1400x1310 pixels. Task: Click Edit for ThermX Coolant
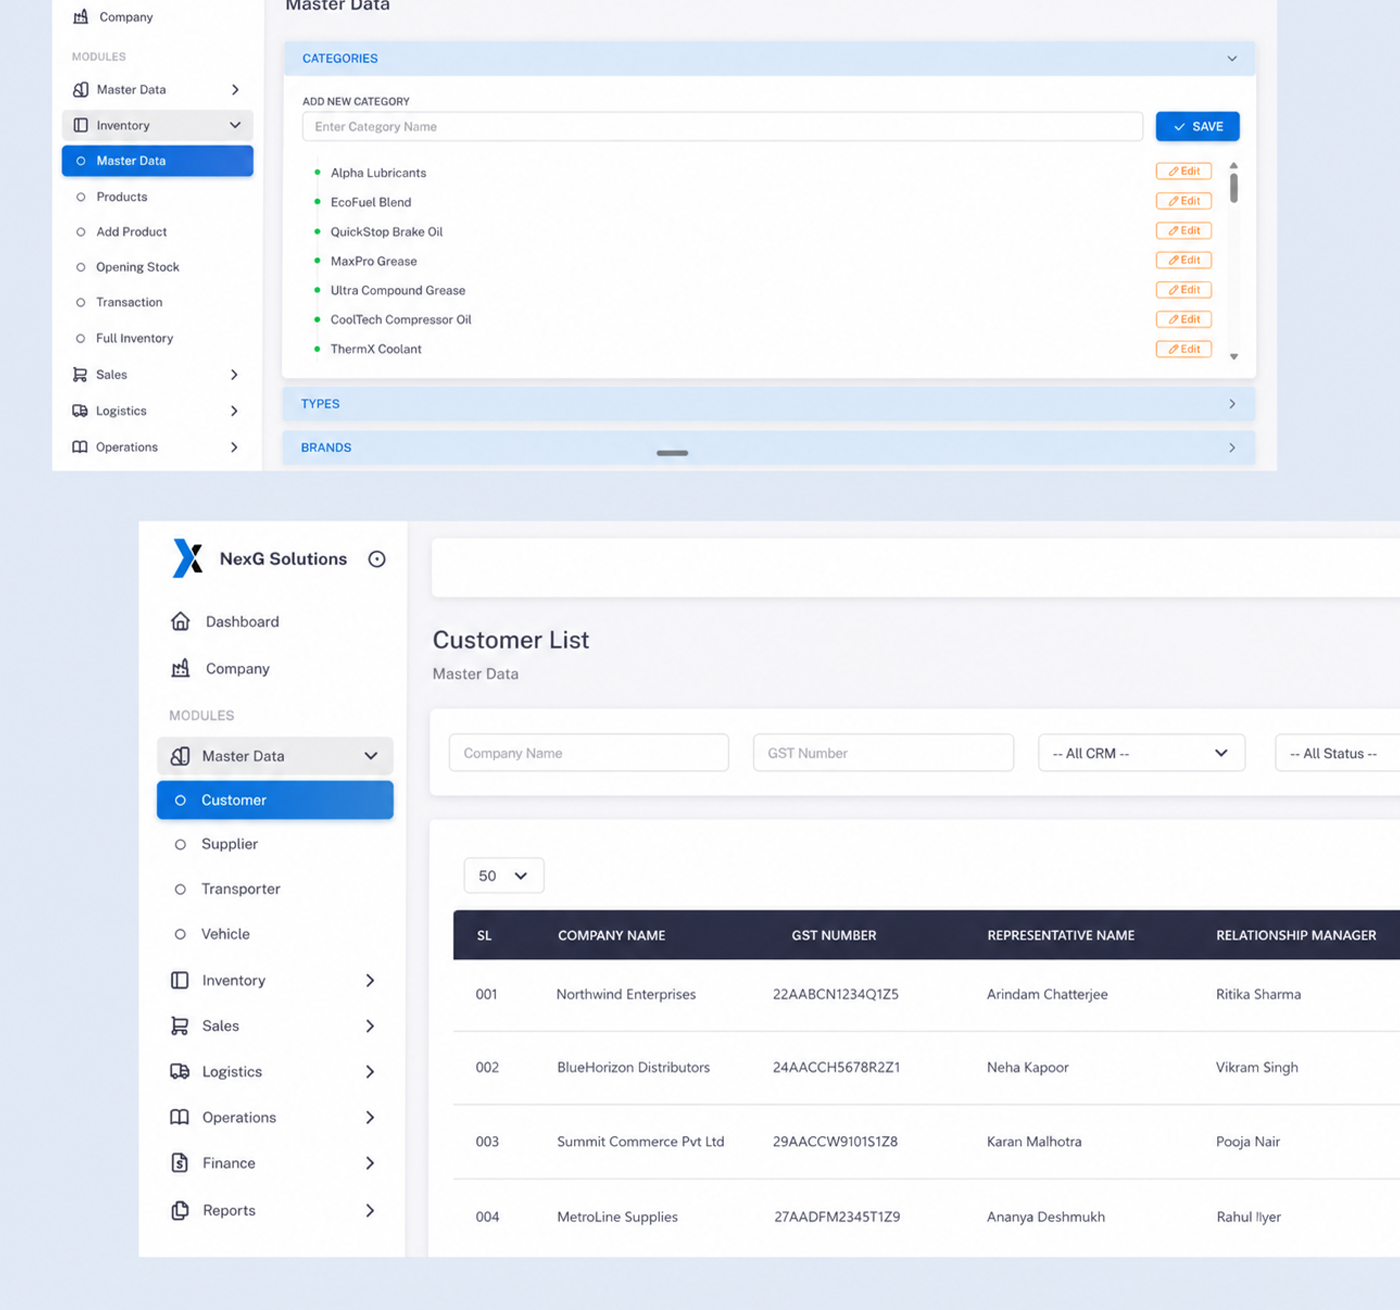(1184, 349)
